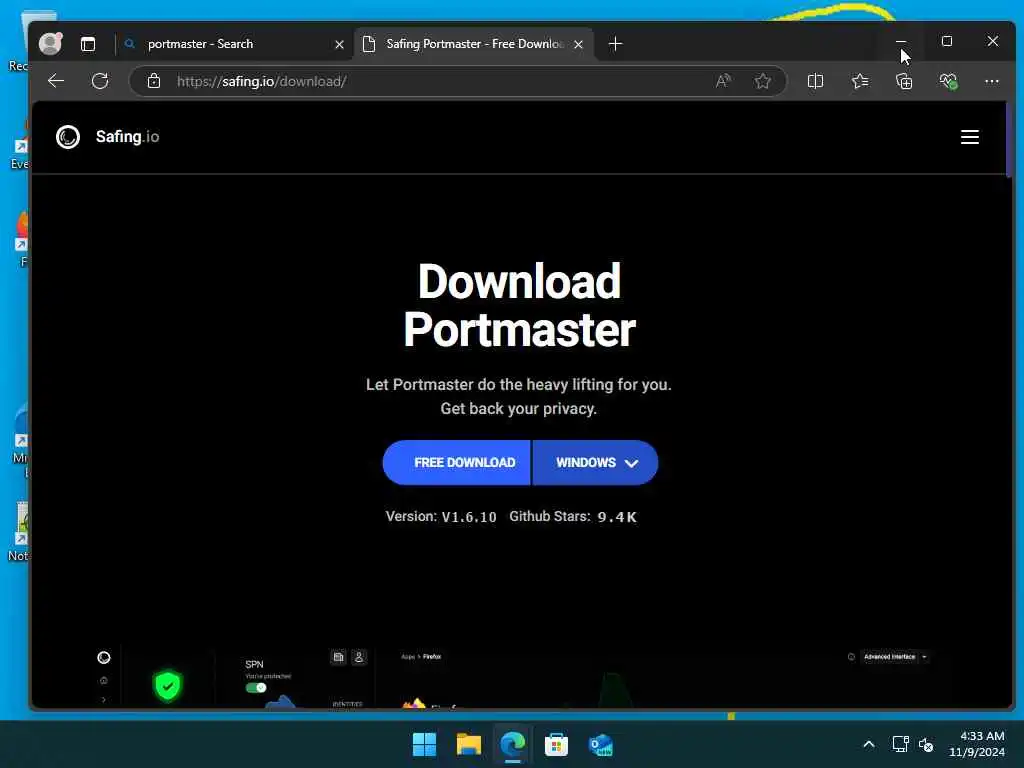Image resolution: width=1024 pixels, height=768 pixels.
Task: Go to Safing.io home link
Action: (127, 136)
